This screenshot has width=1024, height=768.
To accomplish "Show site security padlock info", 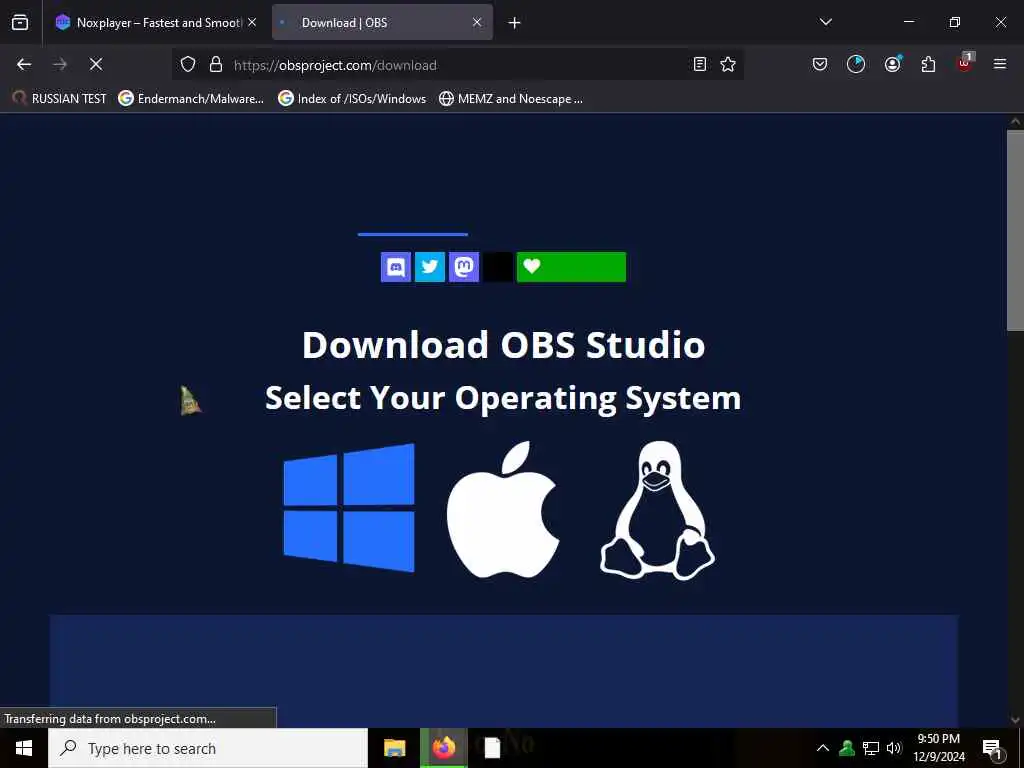I will point(216,65).
